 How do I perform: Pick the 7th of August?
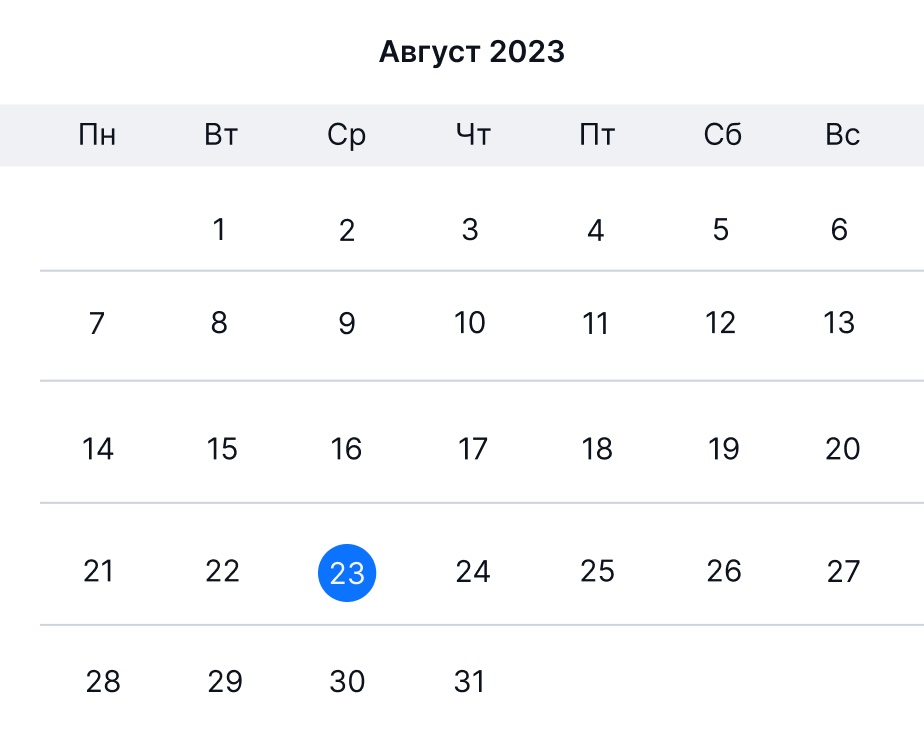[x=97, y=323]
